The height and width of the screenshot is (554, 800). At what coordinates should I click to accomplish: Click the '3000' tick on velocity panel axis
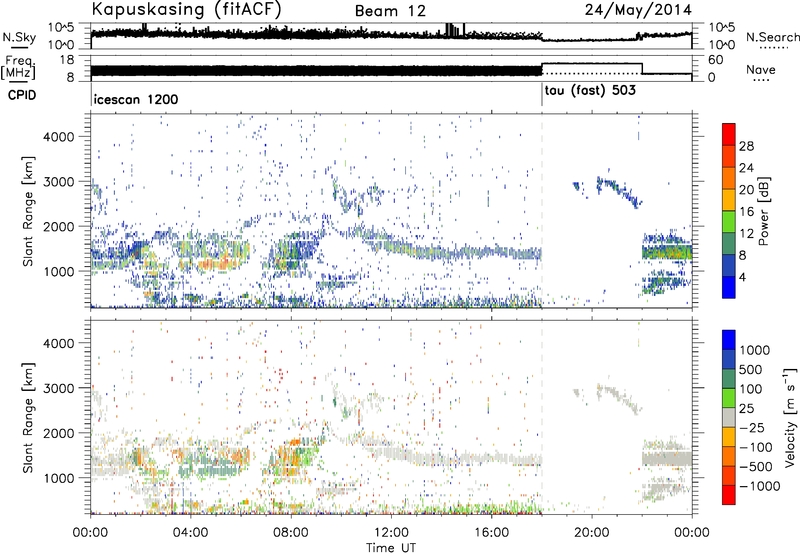tap(58, 388)
